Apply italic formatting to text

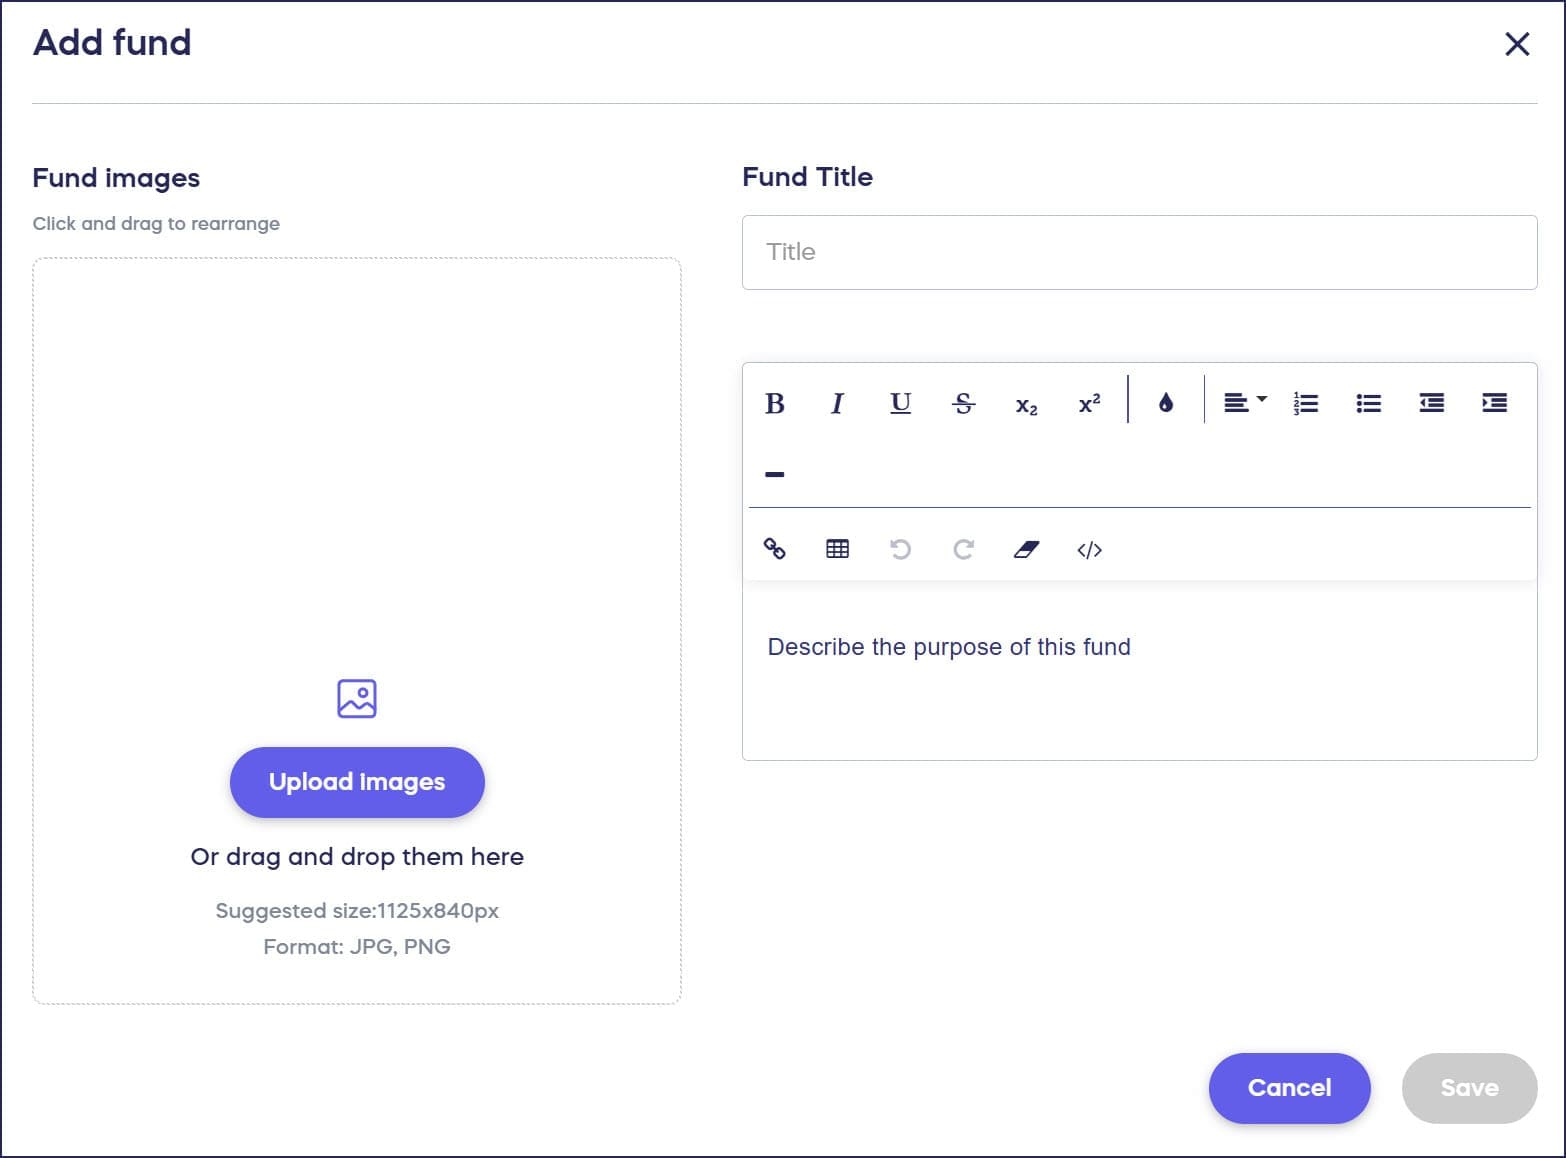(x=837, y=403)
